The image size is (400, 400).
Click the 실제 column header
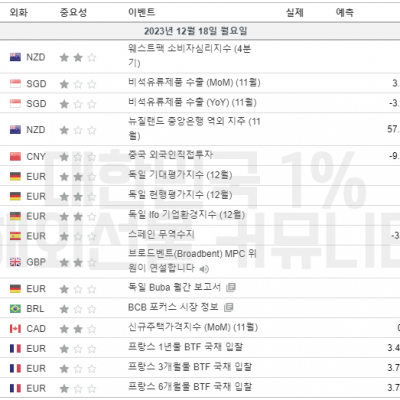coord(295,13)
